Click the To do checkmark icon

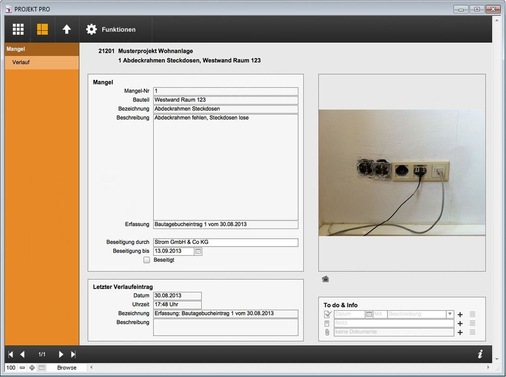point(327,314)
